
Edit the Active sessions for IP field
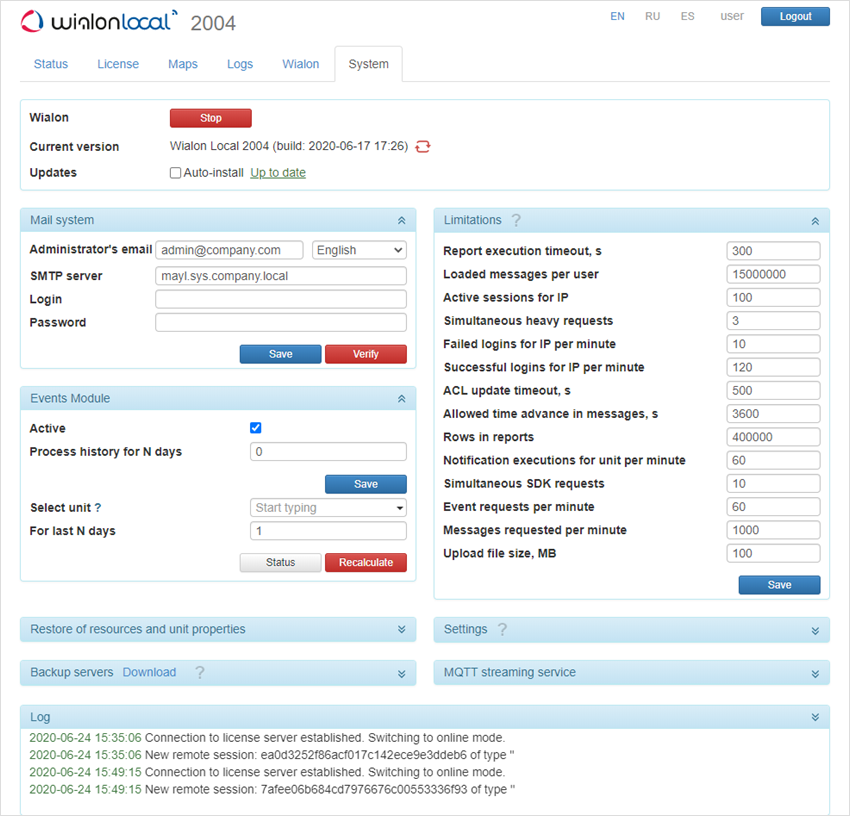(x=774, y=298)
